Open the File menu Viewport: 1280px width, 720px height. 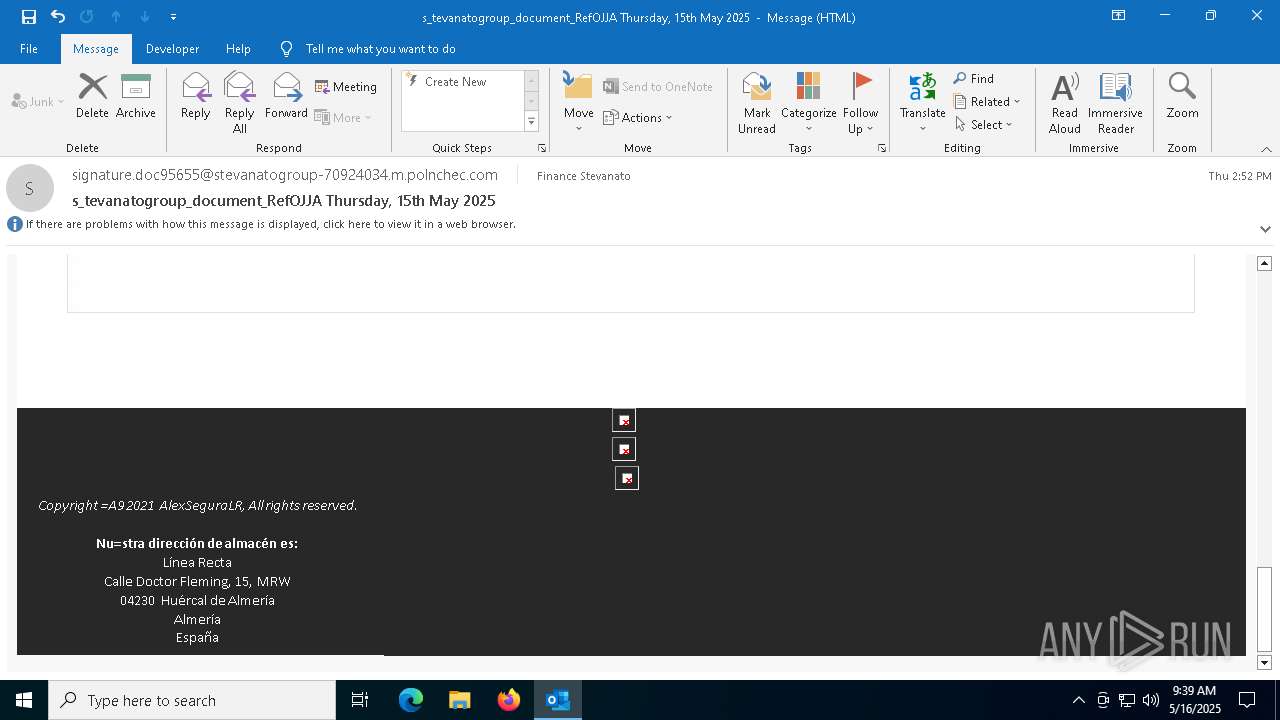click(x=29, y=49)
